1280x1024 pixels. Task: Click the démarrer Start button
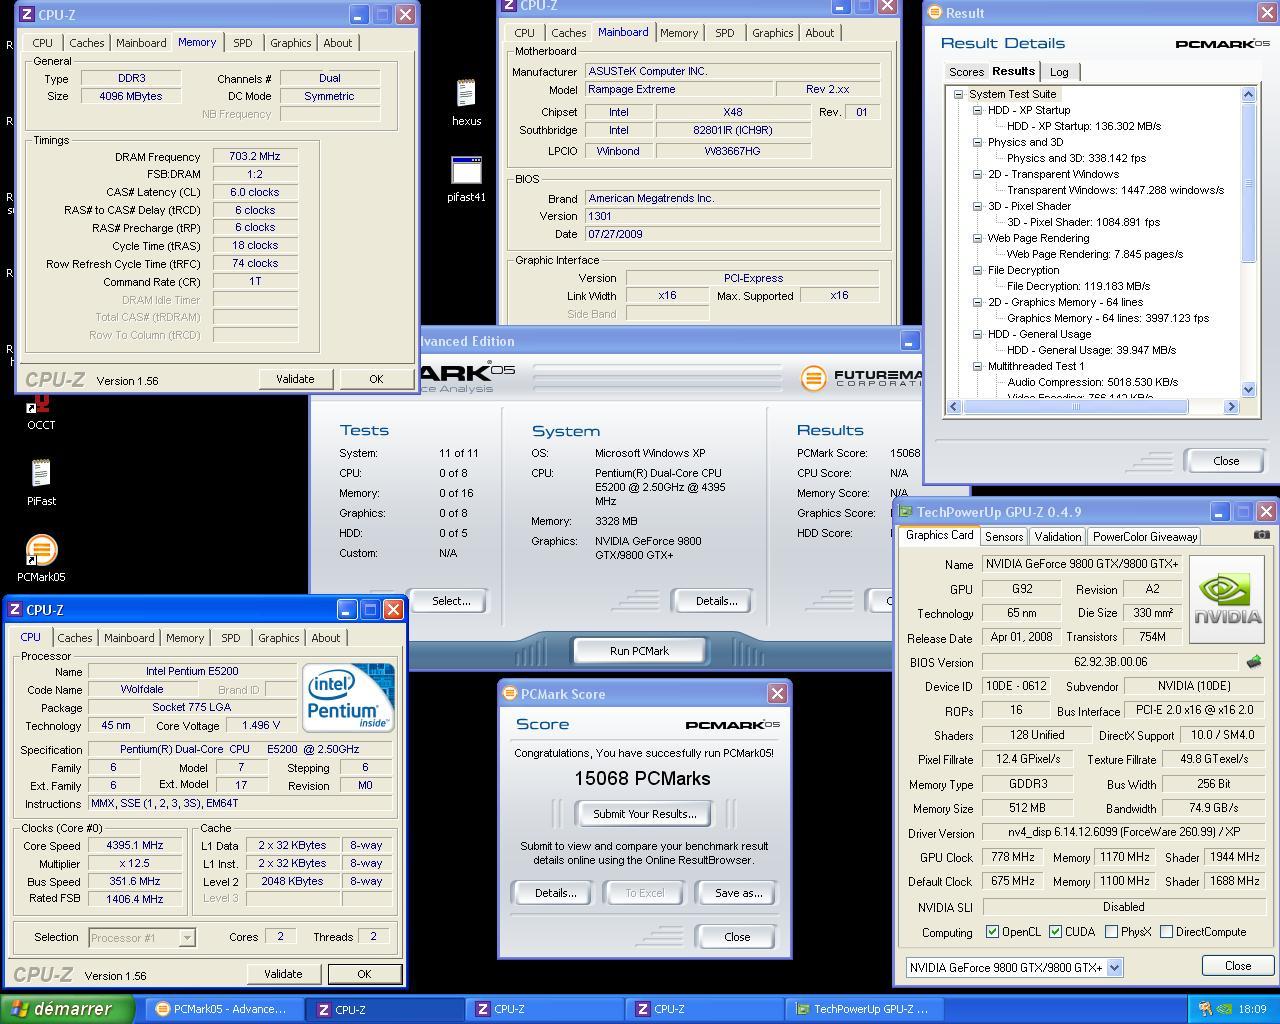pyautogui.click(x=66, y=1009)
